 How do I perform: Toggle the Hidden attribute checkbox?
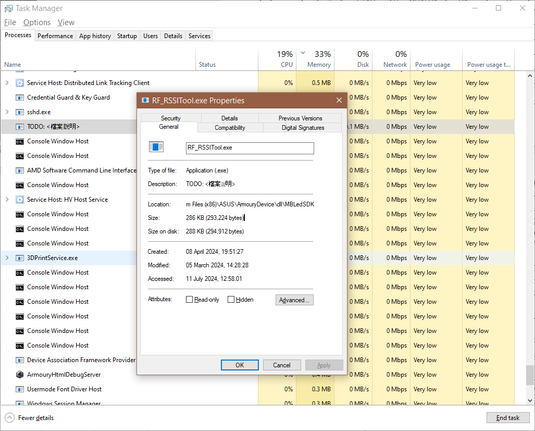pyautogui.click(x=231, y=300)
